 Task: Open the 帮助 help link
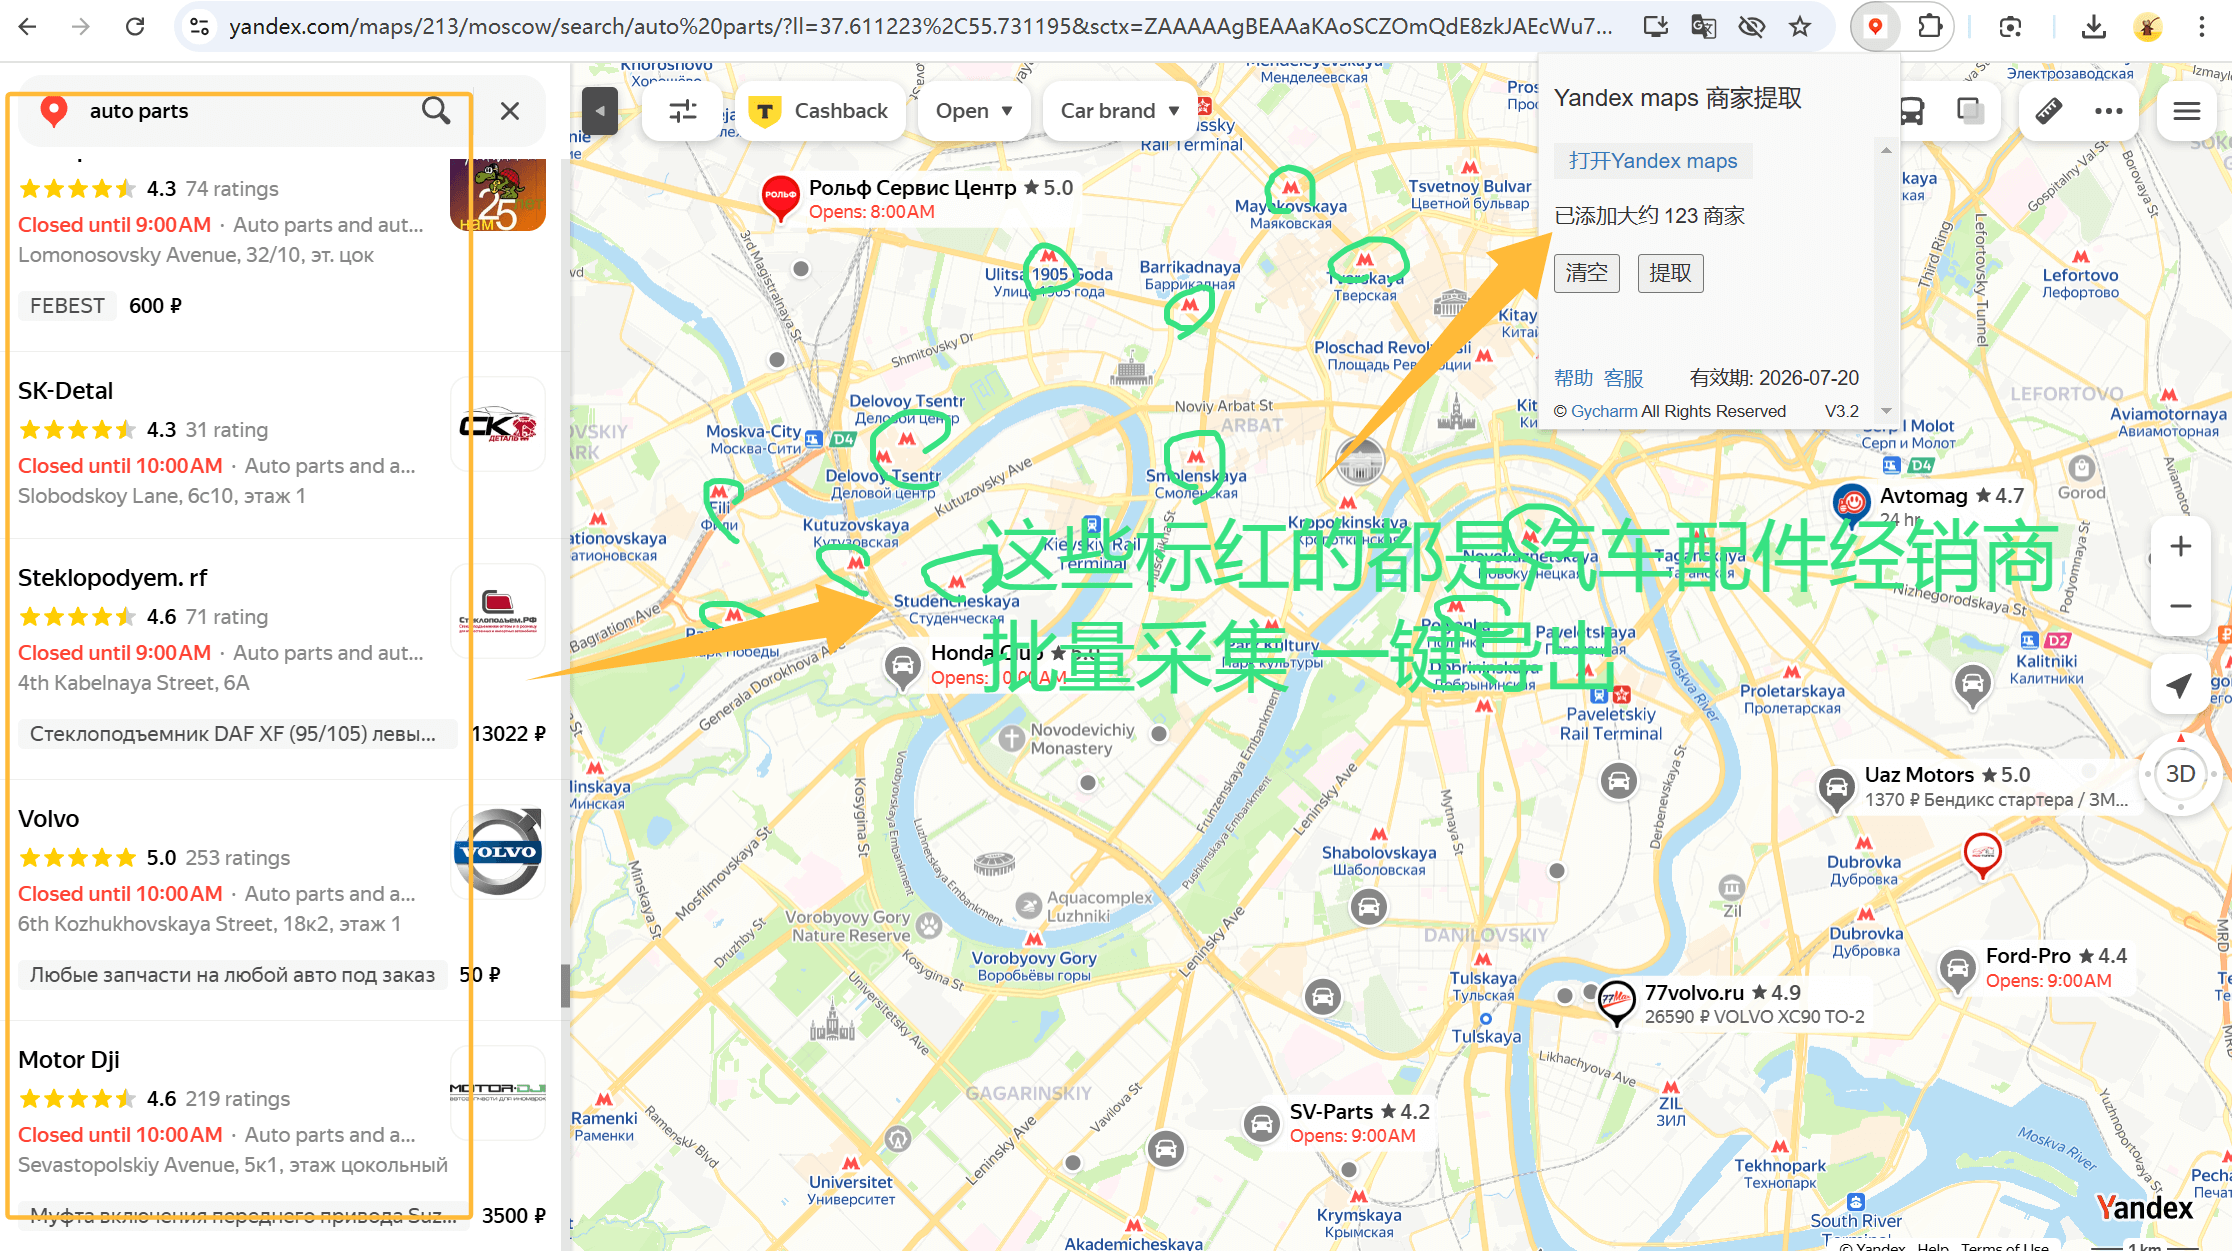point(1573,378)
